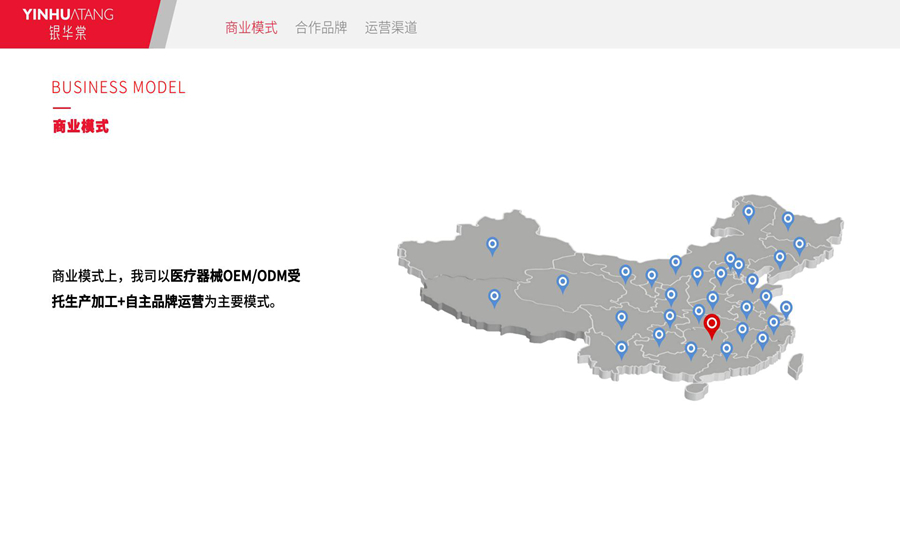This screenshot has width=900, height=552.
Task: Switch to the 合作品牌 tab
Action: tap(321, 28)
